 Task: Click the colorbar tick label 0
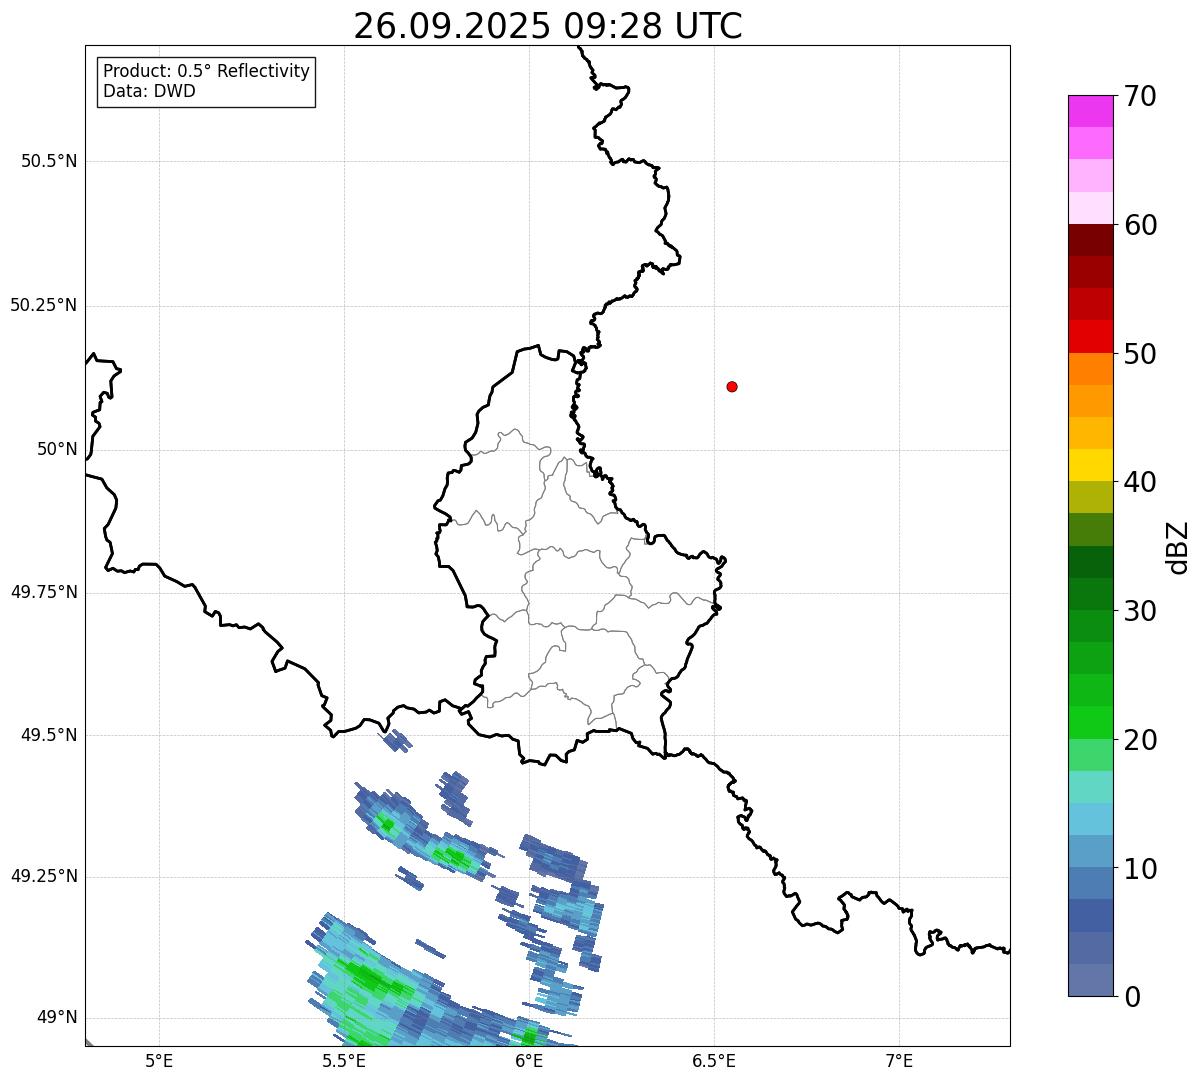[1132, 997]
